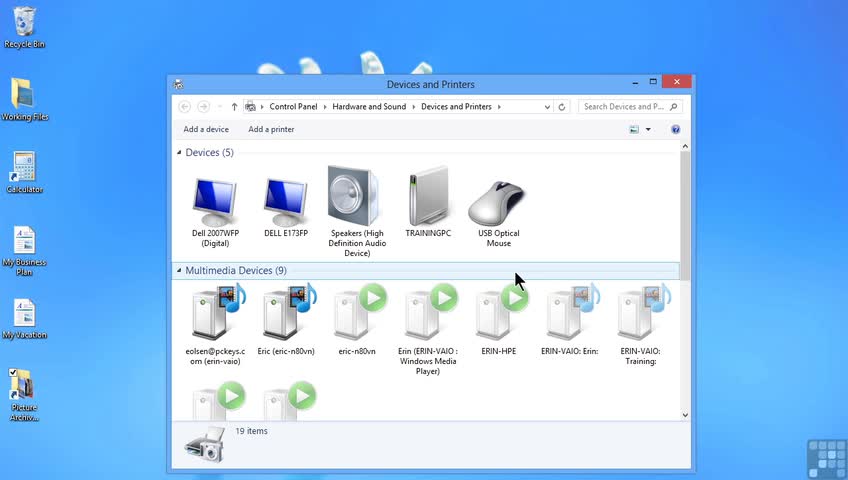Select the TRAININGPC computer device
Screen dimensions: 848x480
coord(428,202)
